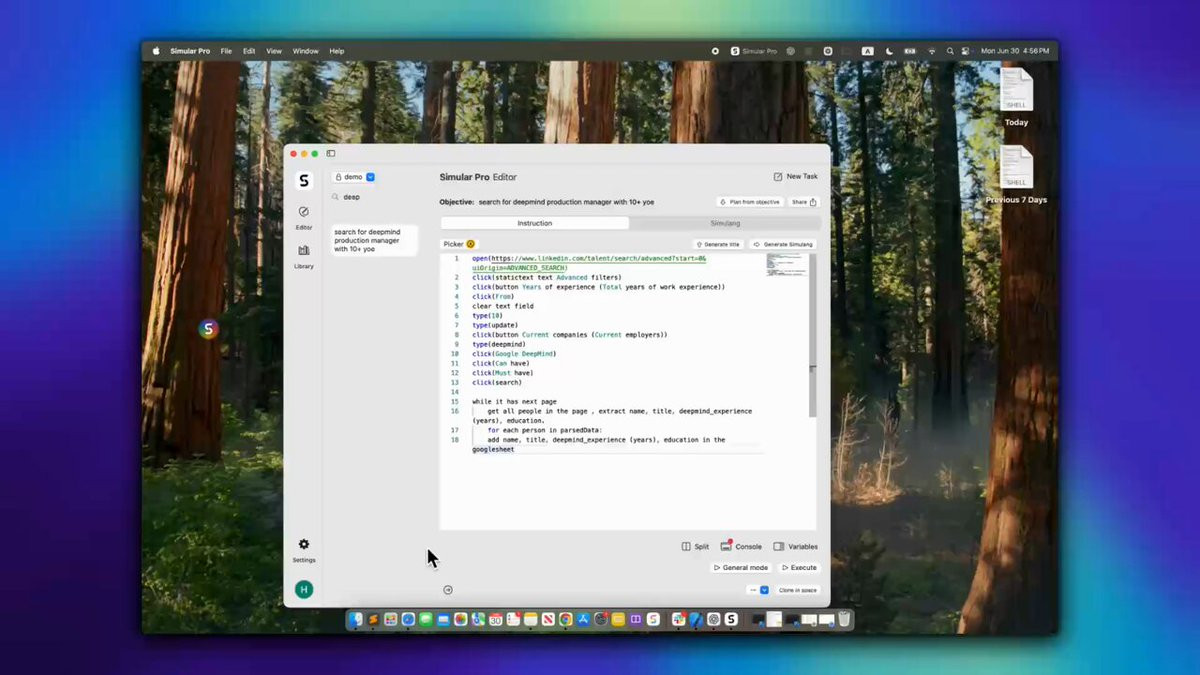Open the Edit menu

[x=249, y=51]
